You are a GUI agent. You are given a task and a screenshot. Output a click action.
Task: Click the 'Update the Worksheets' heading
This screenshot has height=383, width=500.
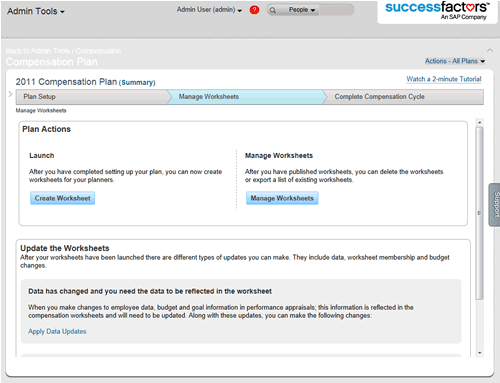(x=65, y=248)
